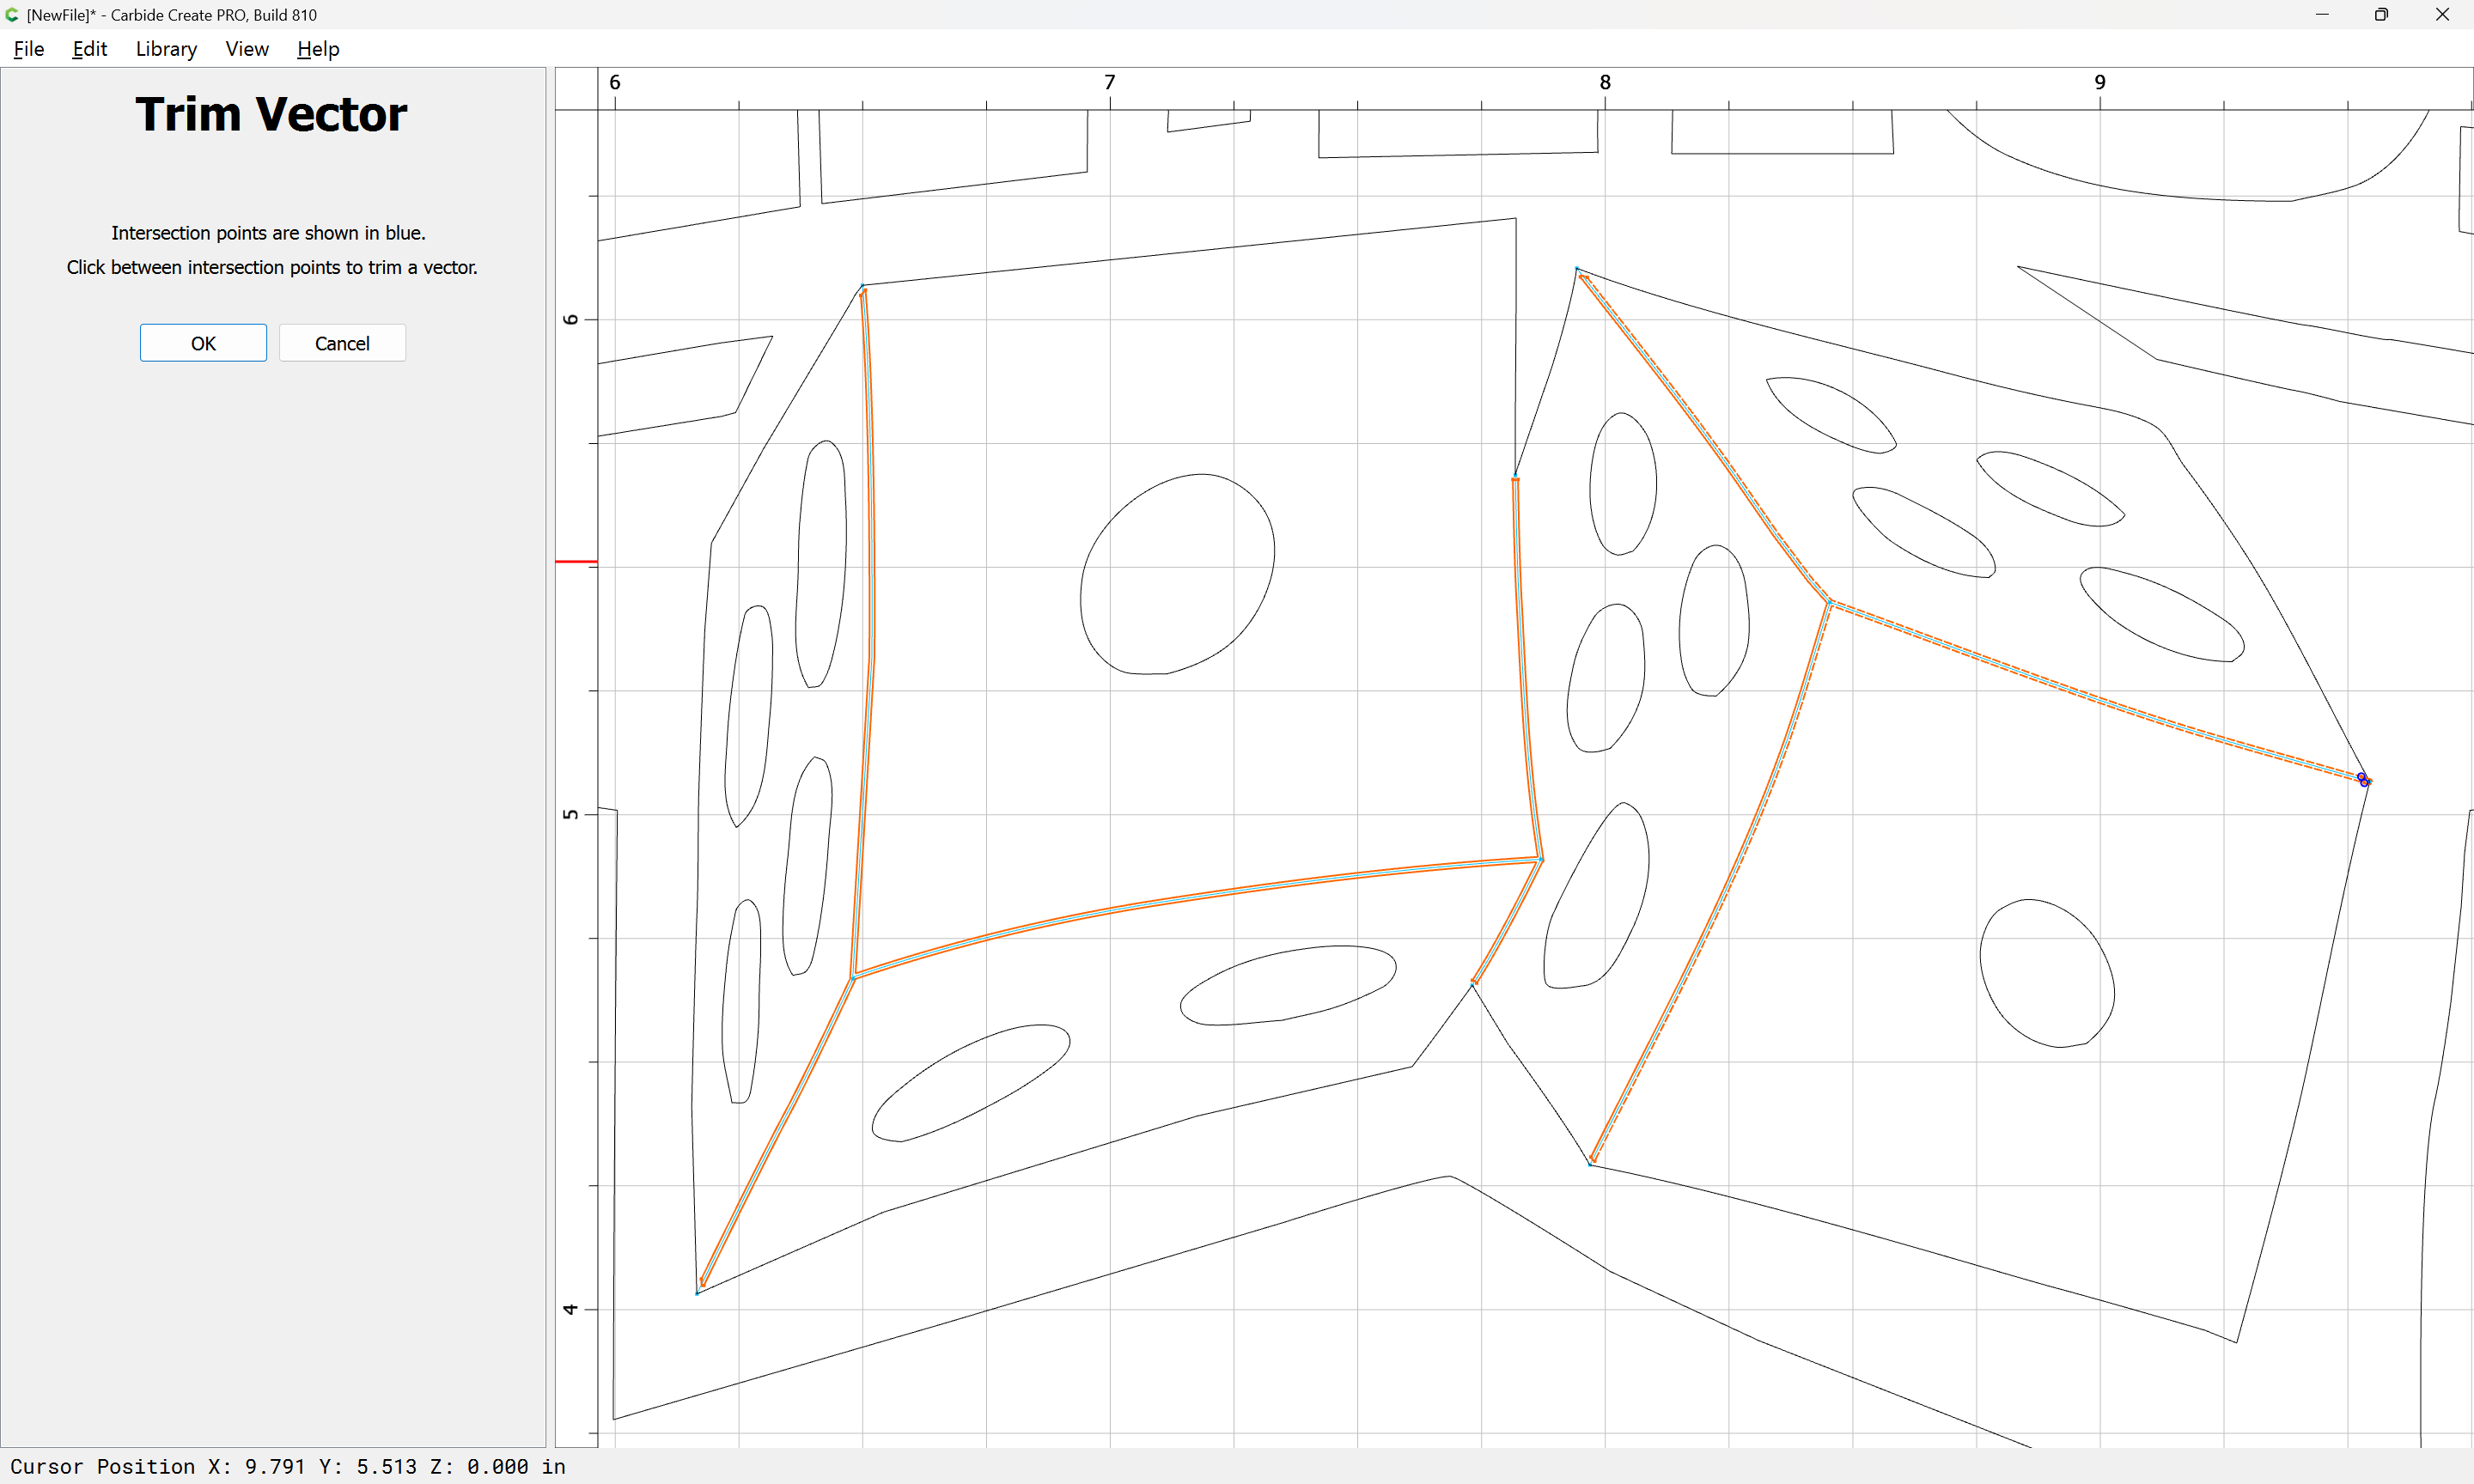Click the horizontal ruler label 7

[x=1109, y=82]
